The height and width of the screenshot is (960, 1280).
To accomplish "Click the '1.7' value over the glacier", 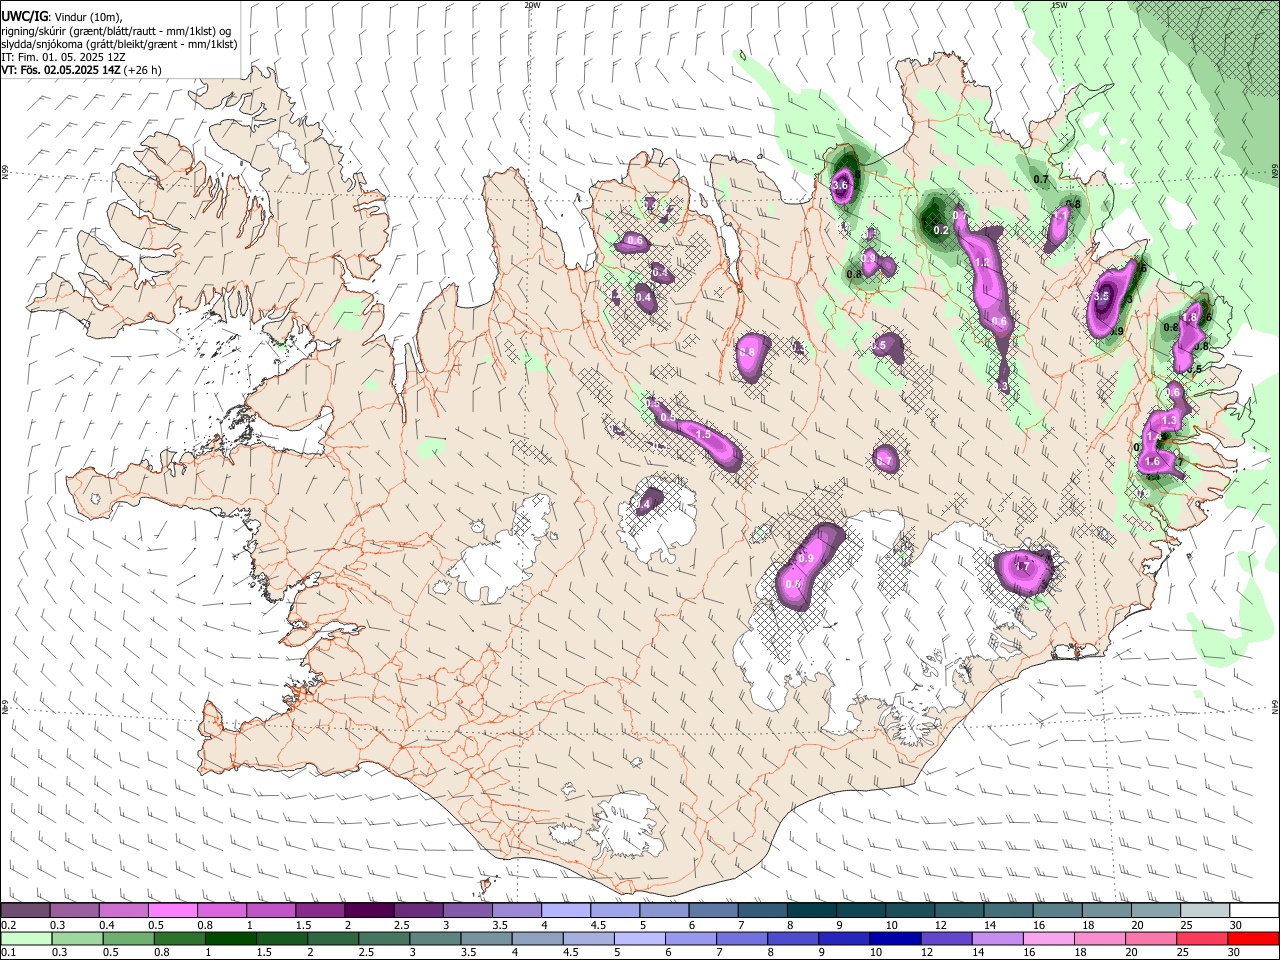I will 1022,566.
